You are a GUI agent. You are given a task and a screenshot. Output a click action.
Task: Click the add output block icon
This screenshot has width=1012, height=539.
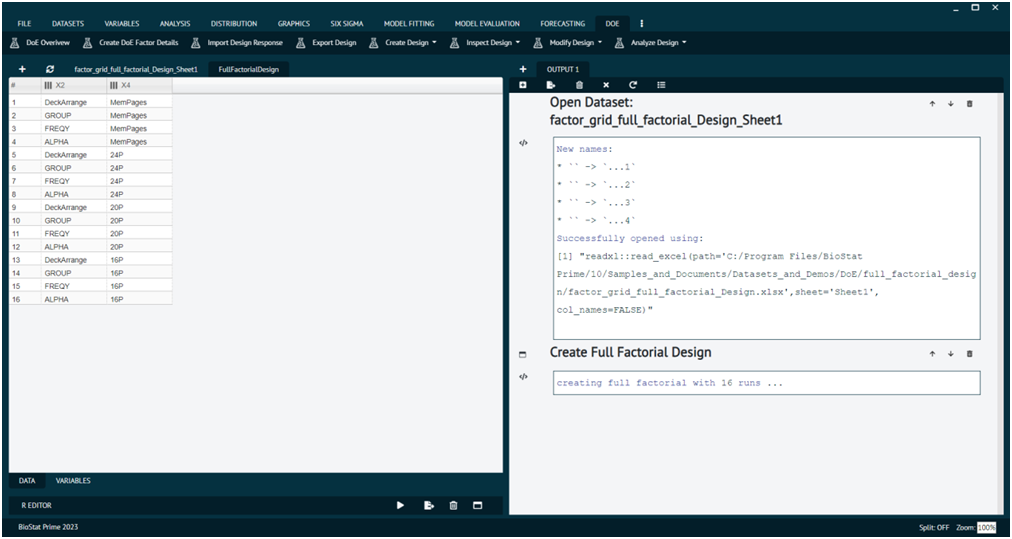pyautogui.click(x=523, y=85)
